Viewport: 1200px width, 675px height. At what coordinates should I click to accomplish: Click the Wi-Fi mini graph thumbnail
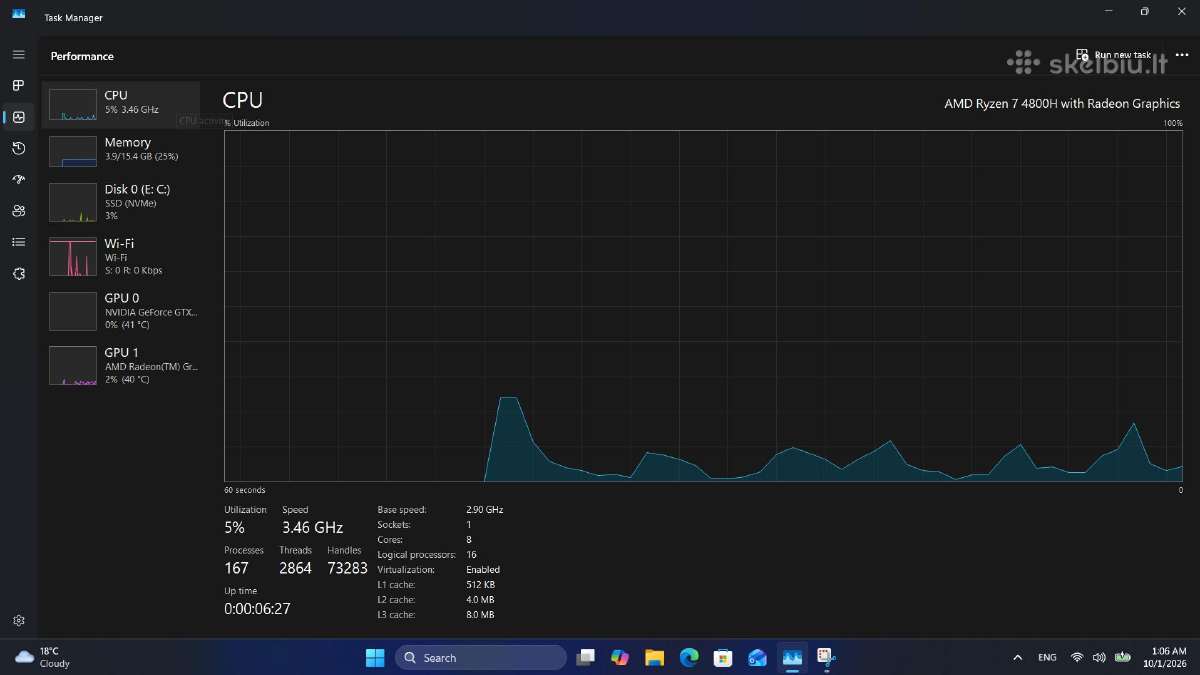73,257
